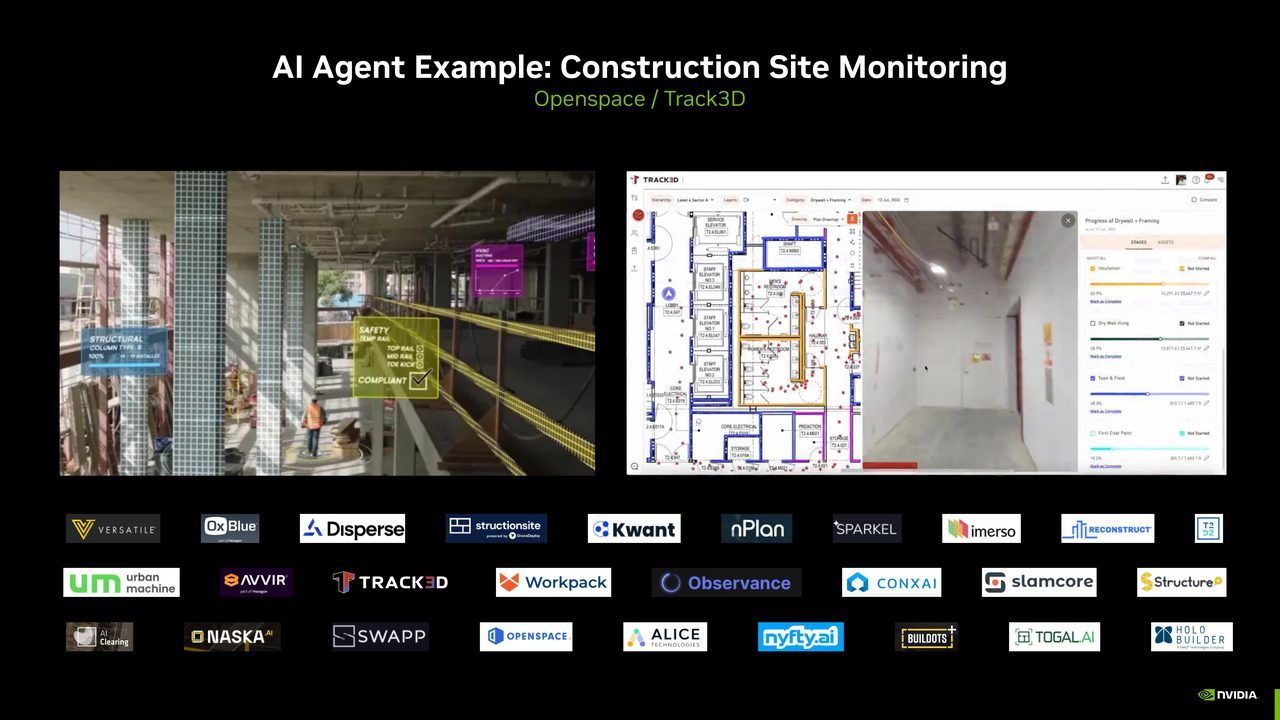Image resolution: width=1280 pixels, height=720 pixels.
Task: Click the OpenSpace logo in partner grid
Action: pos(526,636)
